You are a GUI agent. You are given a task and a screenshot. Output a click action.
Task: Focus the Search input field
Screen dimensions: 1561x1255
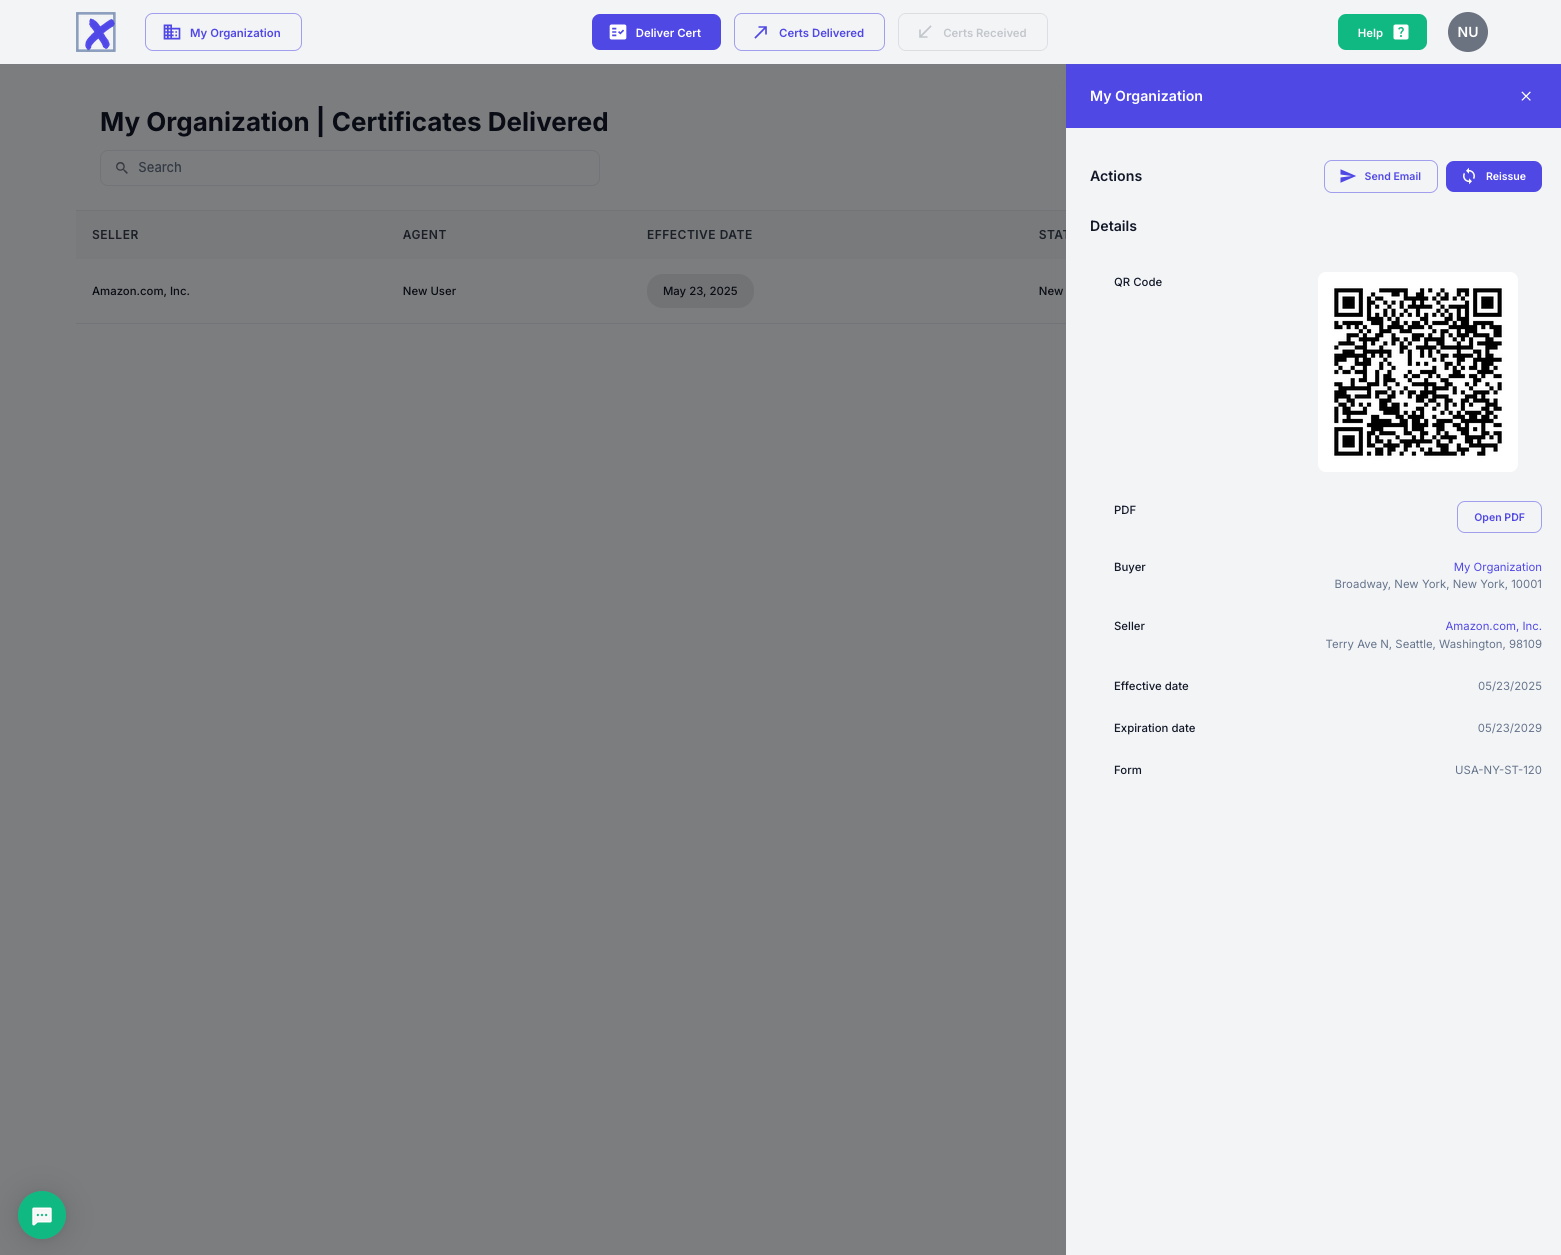coord(360,168)
